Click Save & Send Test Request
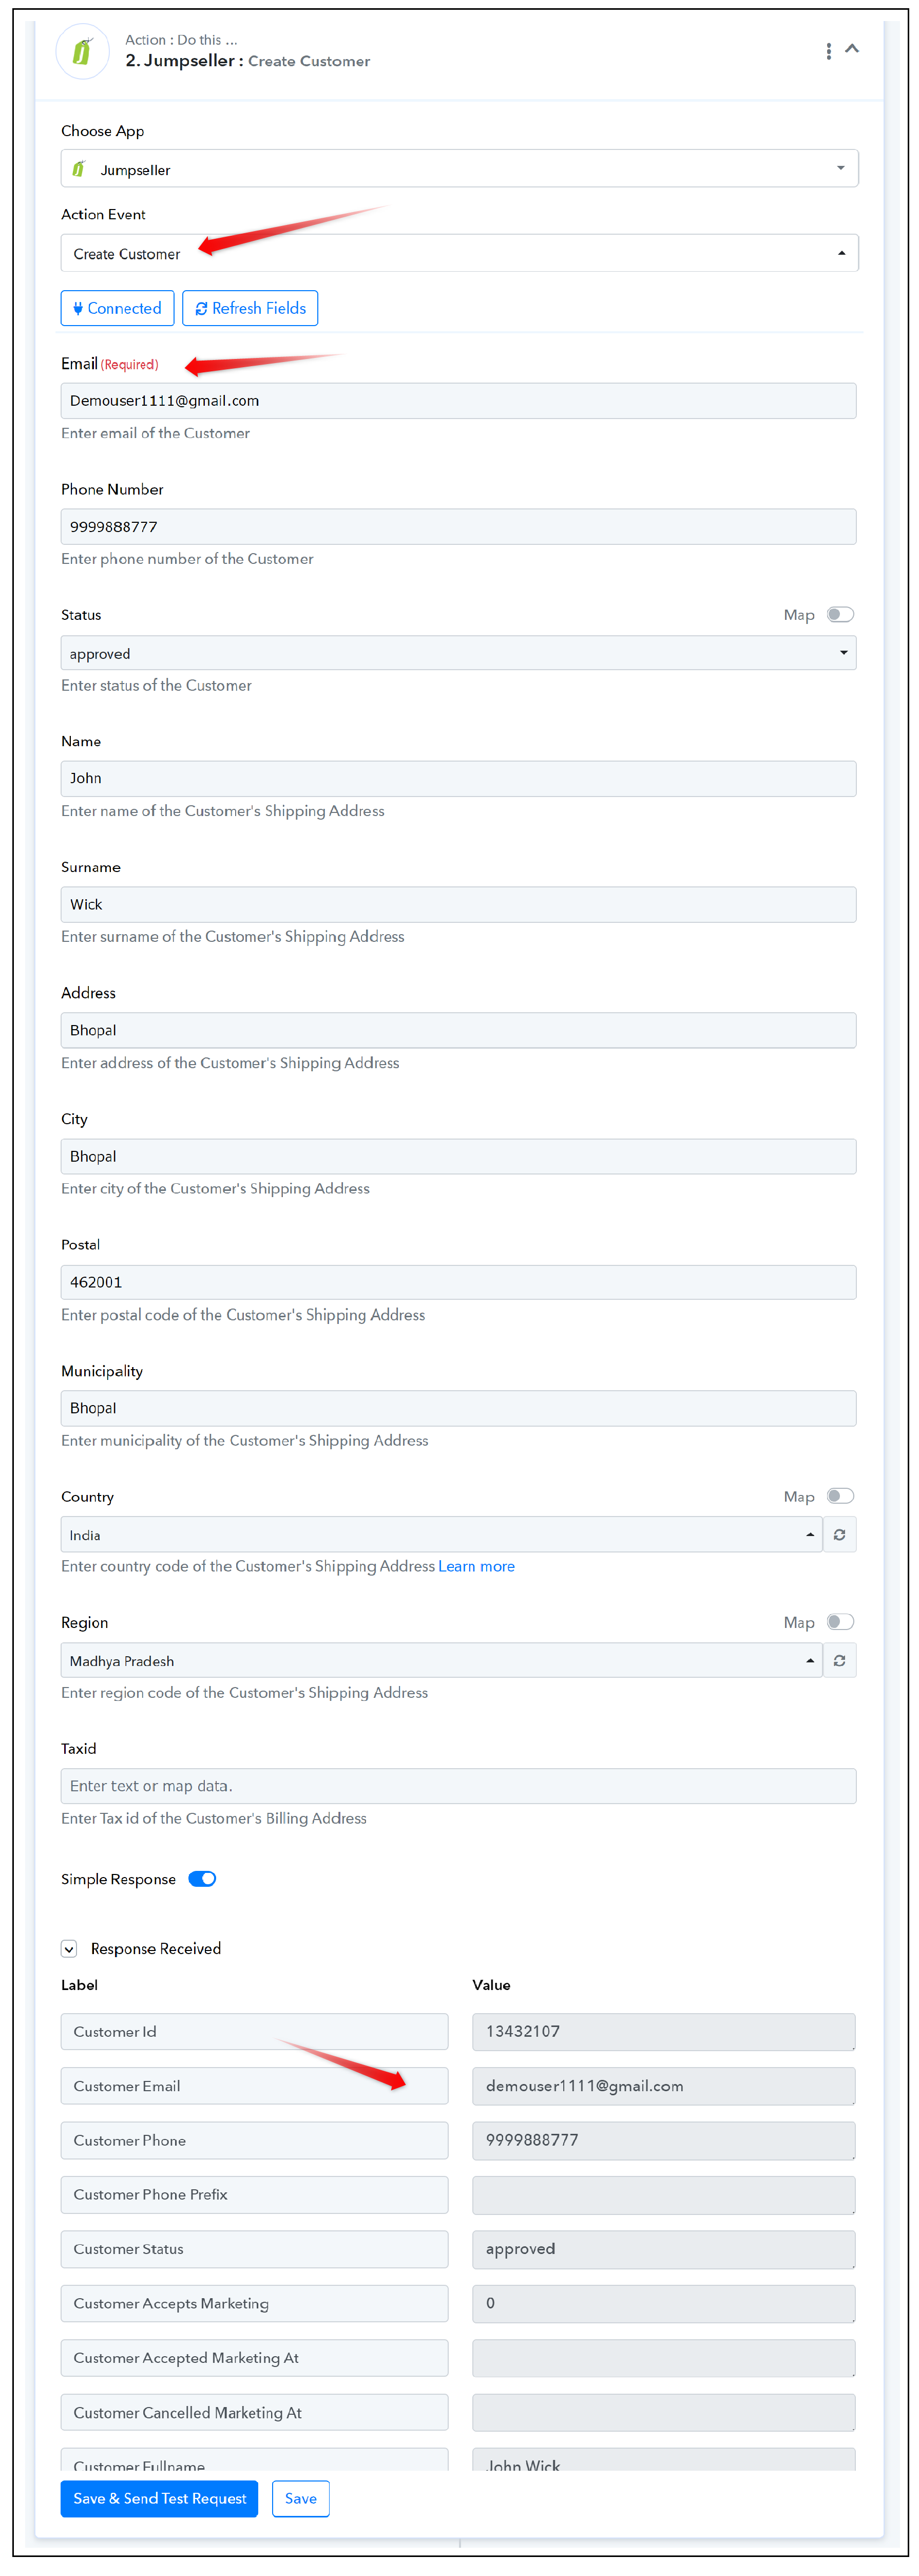 pos(159,2499)
